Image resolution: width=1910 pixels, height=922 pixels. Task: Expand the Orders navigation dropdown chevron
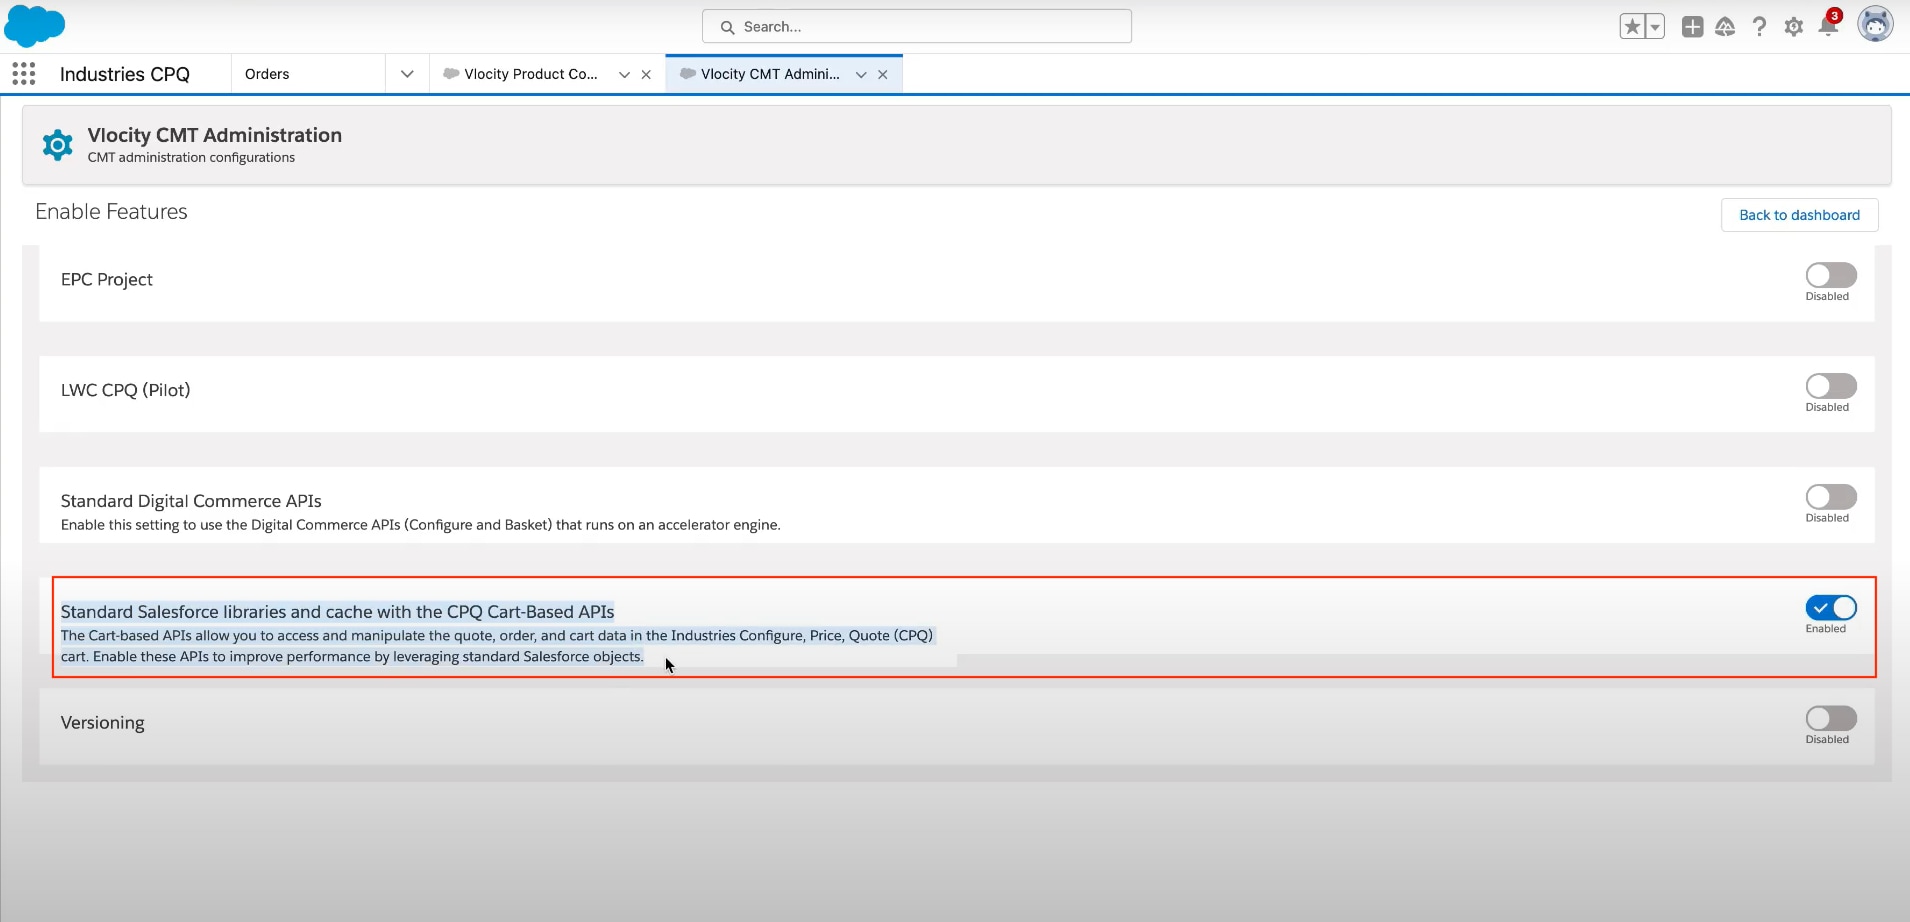(x=407, y=74)
